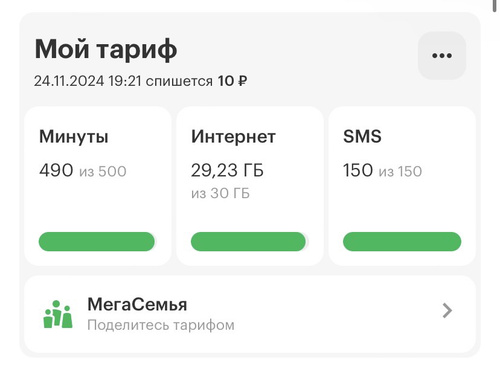Click the Интернет green progress bar

(248, 241)
